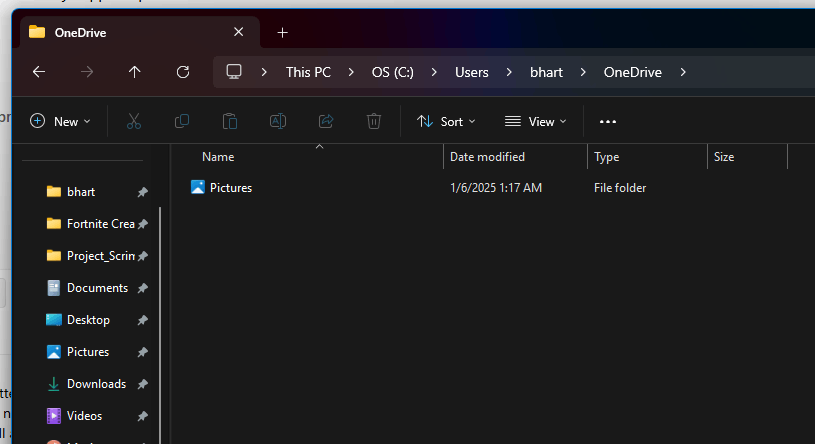815x444 pixels.
Task: Navigate to bhart breadcrumb
Action: point(546,72)
